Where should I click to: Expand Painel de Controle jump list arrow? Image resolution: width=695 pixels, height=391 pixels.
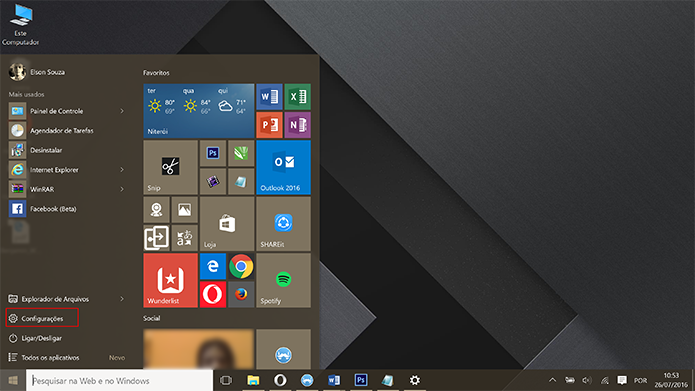pos(122,111)
